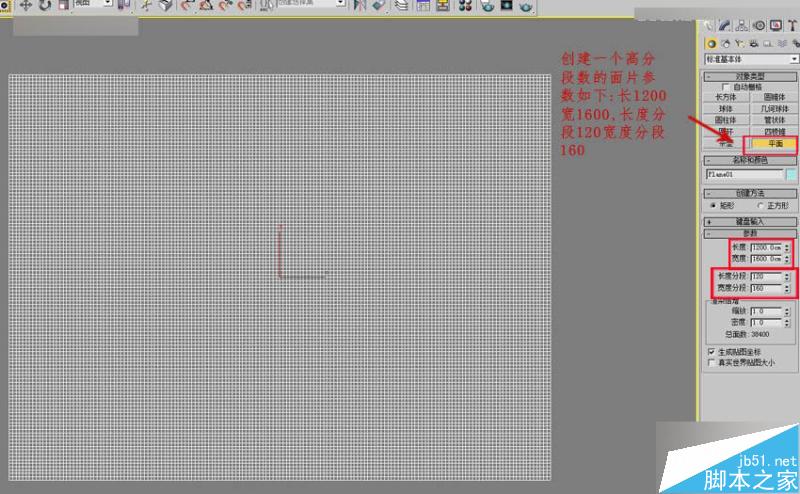The image size is (800, 494).
Task: Collapse the 对象类型 rollout
Action: click(x=750, y=77)
